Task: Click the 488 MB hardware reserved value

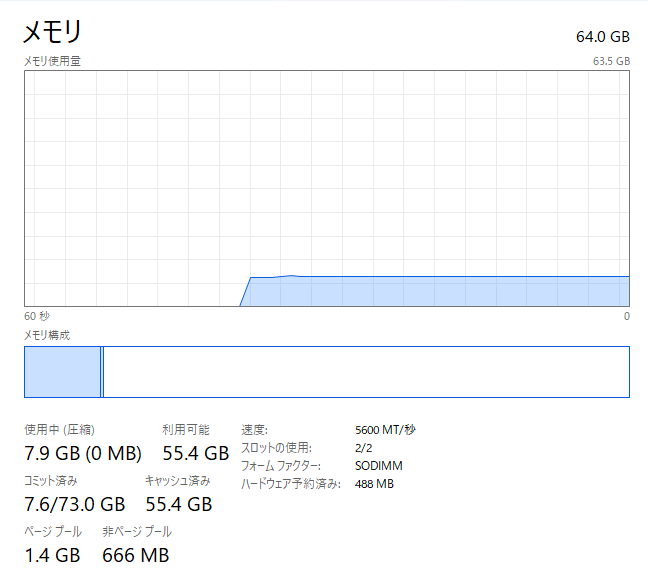Action: click(x=374, y=484)
